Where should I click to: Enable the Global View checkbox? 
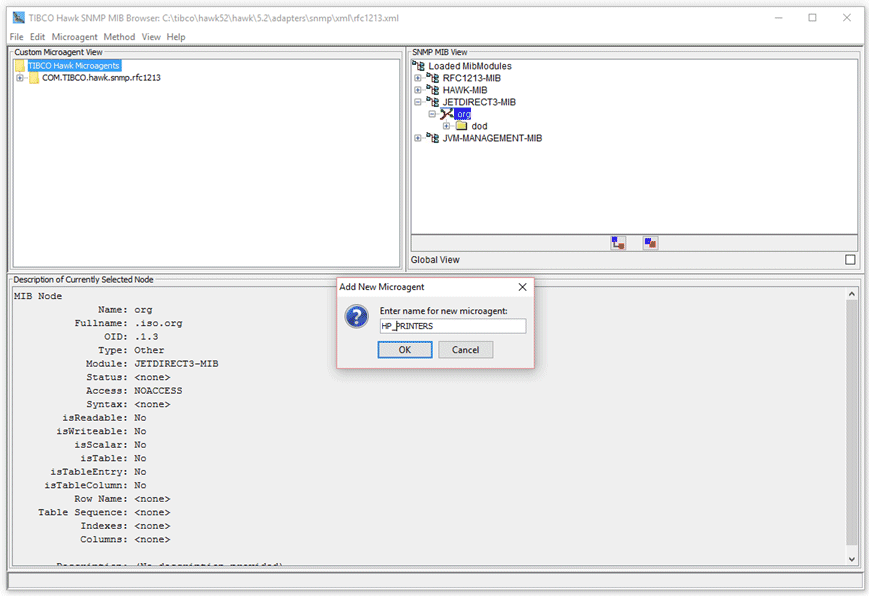click(x=850, y=259)
